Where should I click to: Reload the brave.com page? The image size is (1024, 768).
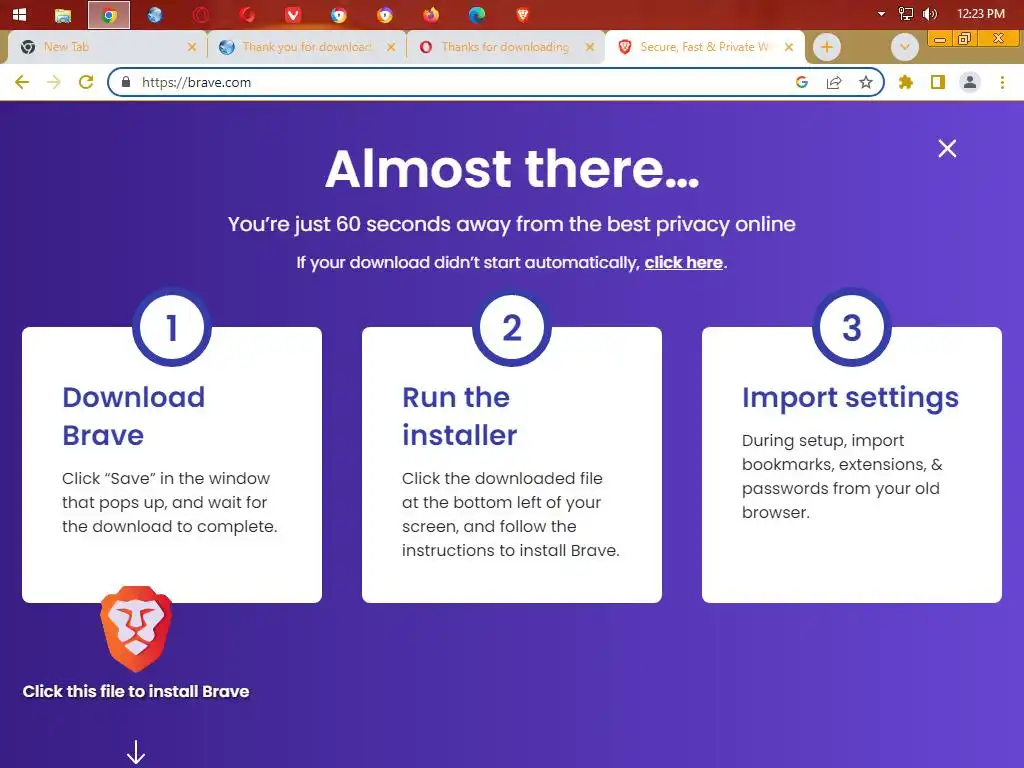[x=86, y=82]
